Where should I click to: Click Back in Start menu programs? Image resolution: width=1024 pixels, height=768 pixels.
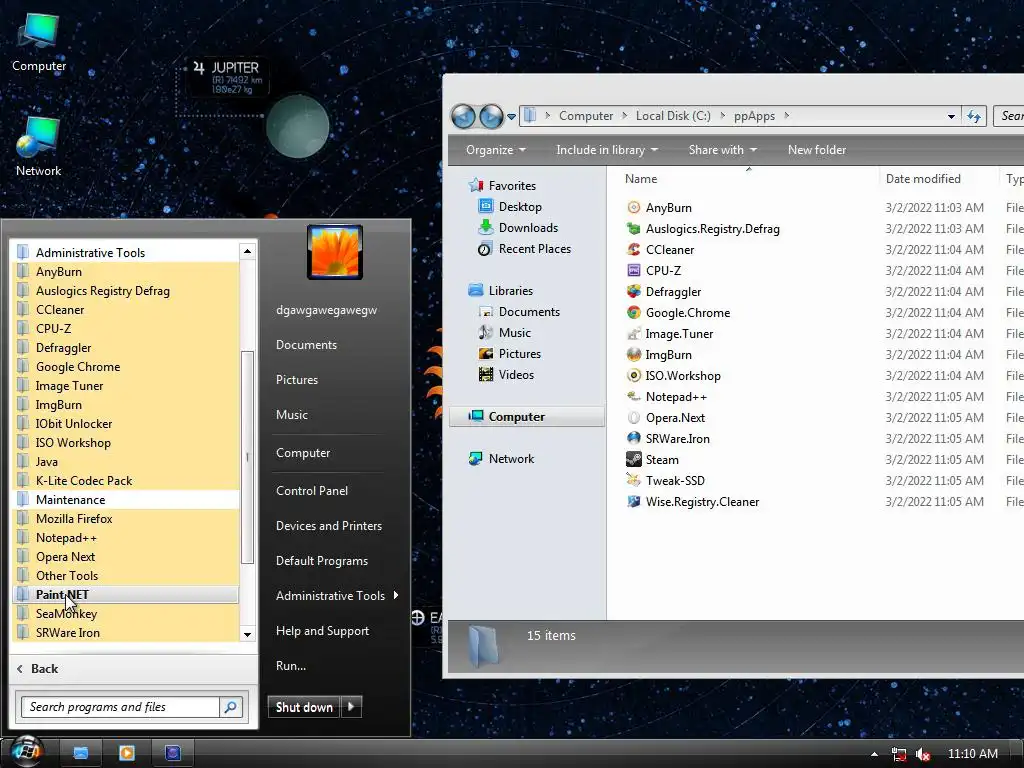[x=38, y=669]
